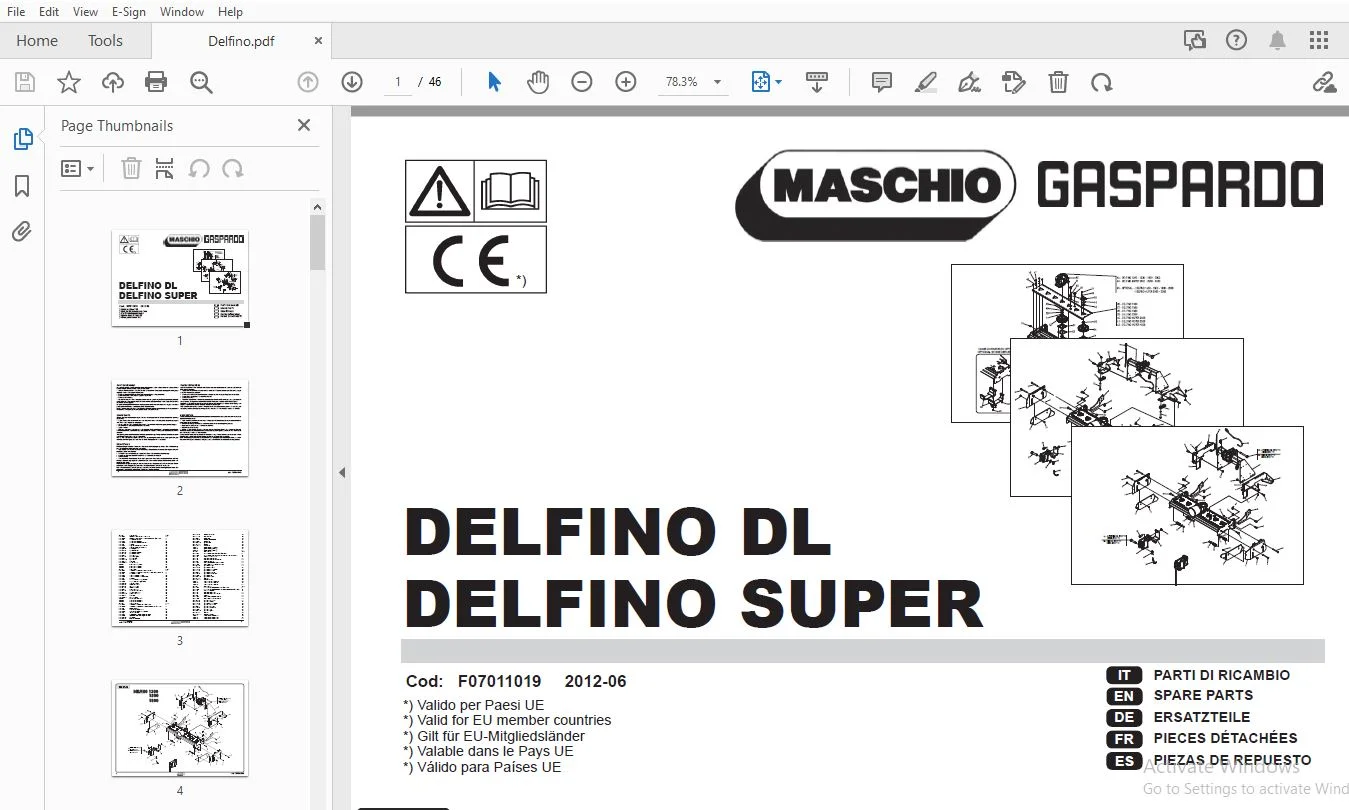This screenshot has width=1349, height=810.
Task: Zoom out with the minus button
Action: 582,82
